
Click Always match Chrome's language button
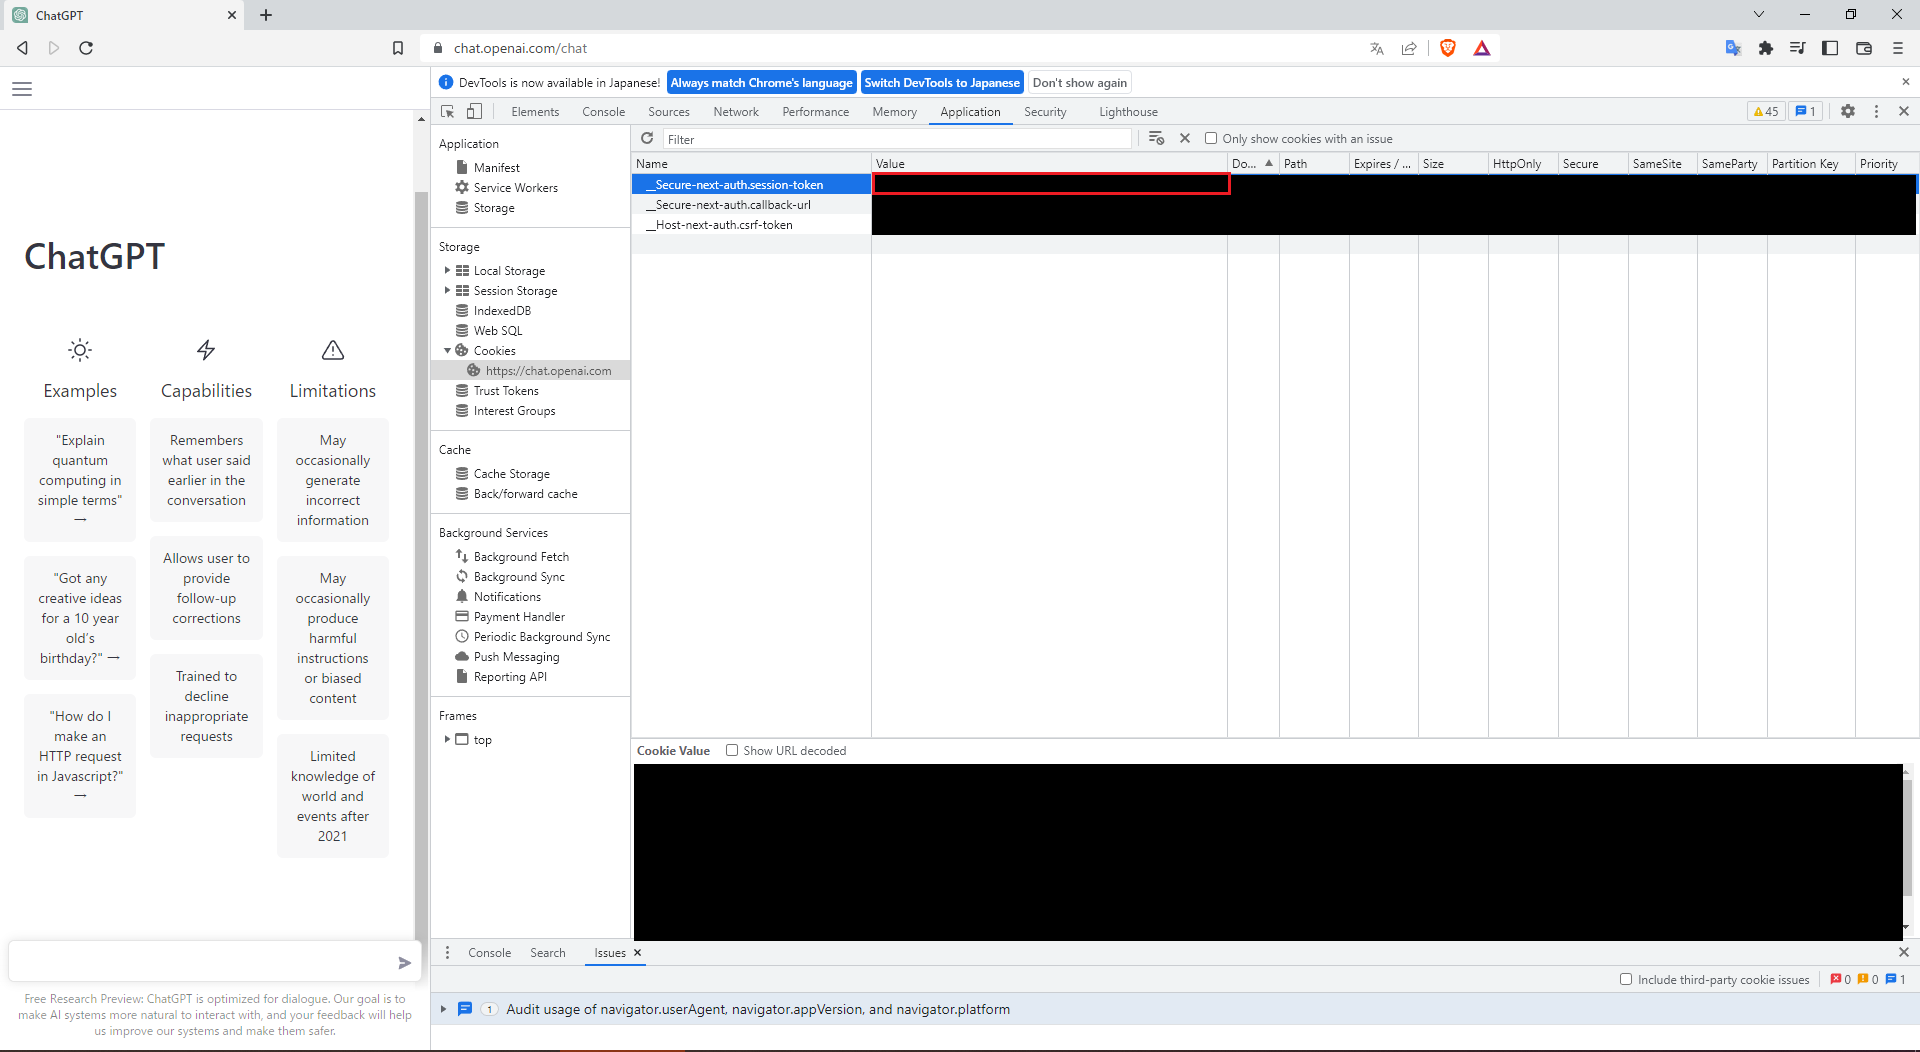761,82
